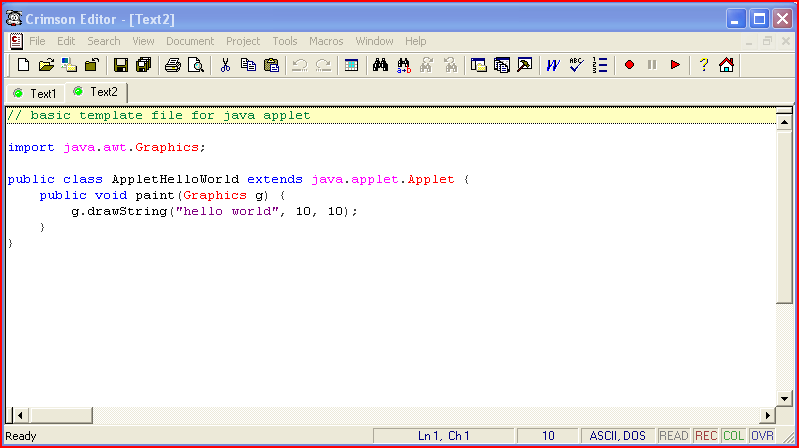This screenshot has width=799, height=448.
Task: Open preferences with the hammer icon
Action: pos(525,65)
